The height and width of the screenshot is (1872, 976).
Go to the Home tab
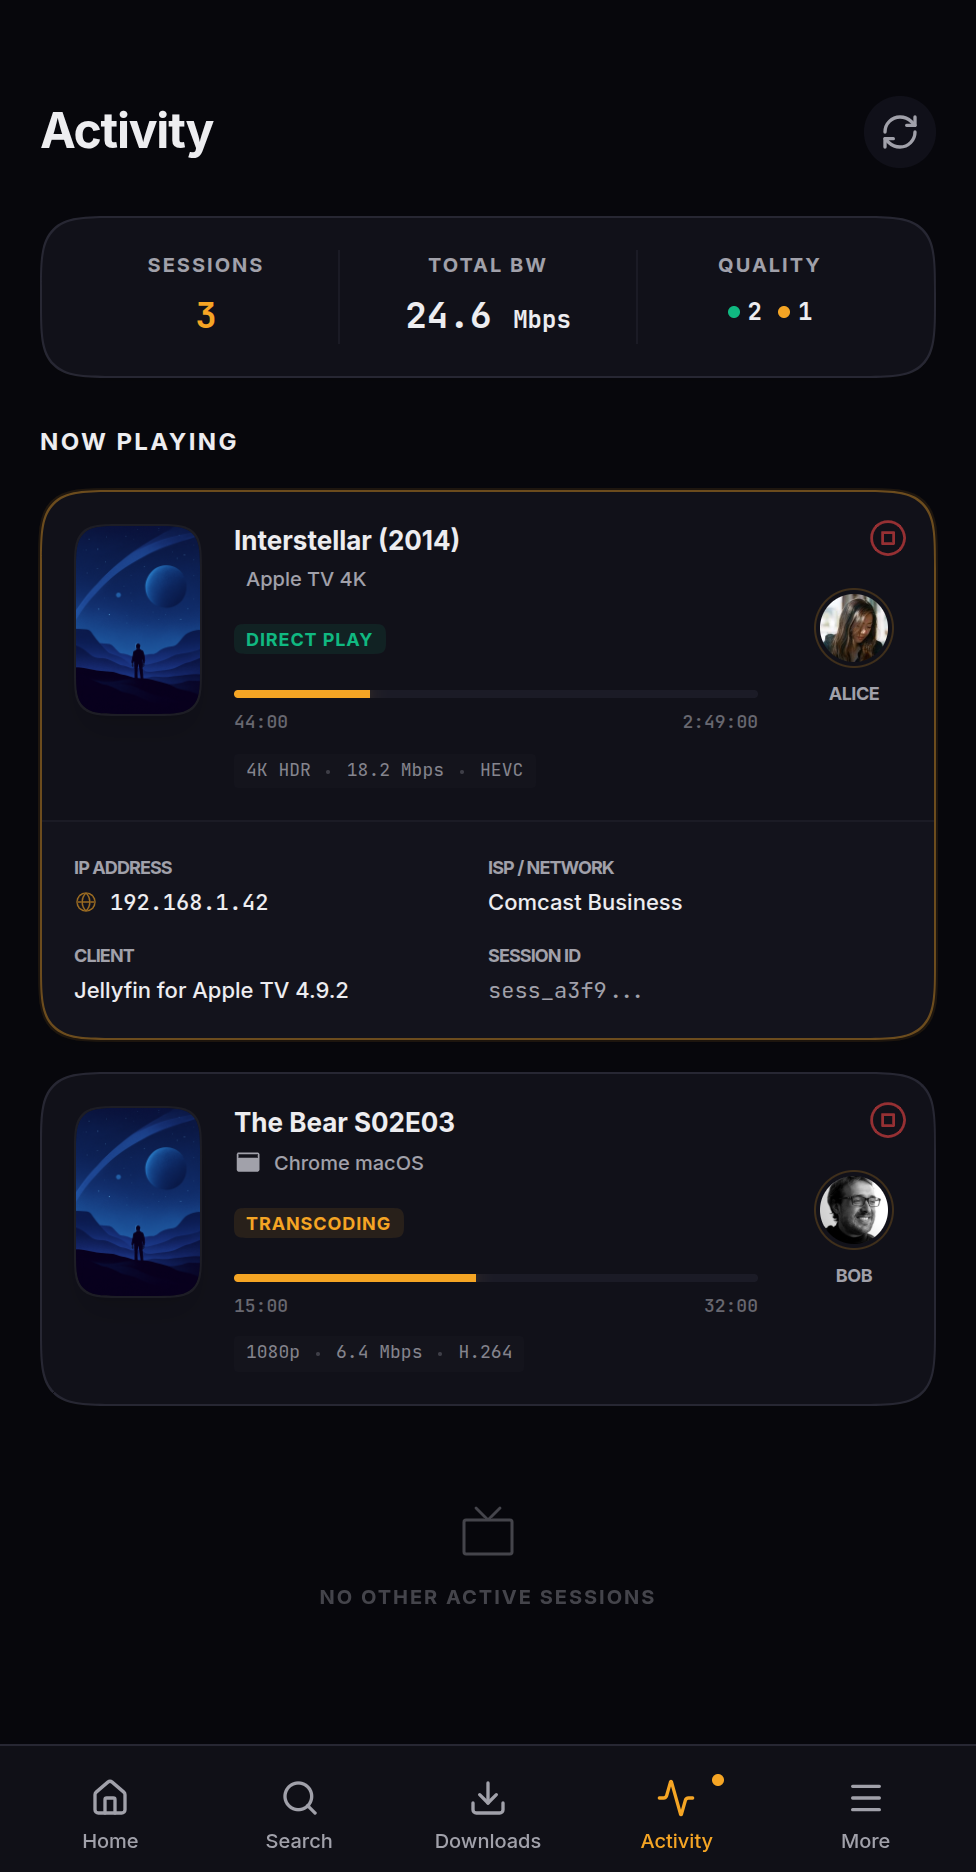(x=110, y=1814)
